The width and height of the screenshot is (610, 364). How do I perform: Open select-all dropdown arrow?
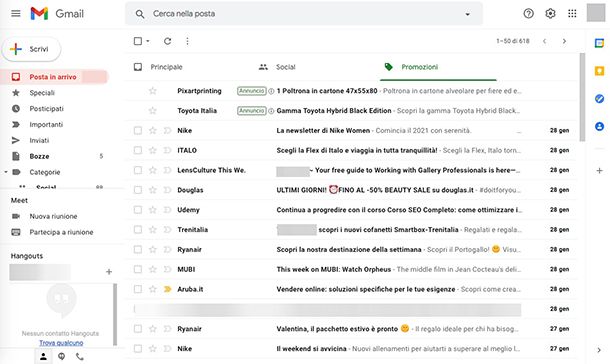[x=148, y=41]
